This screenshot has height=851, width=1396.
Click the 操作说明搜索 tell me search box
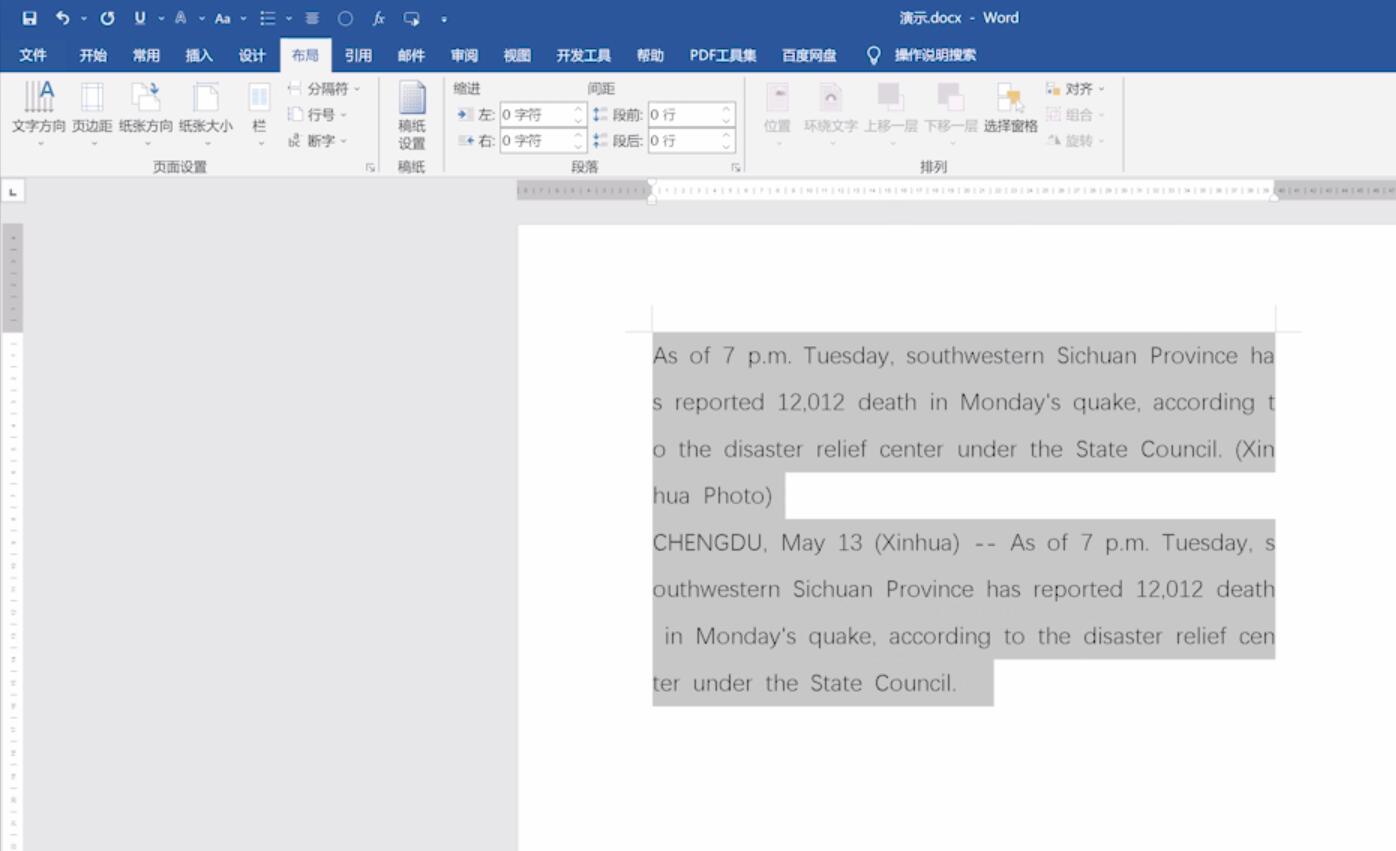[935, 55]
